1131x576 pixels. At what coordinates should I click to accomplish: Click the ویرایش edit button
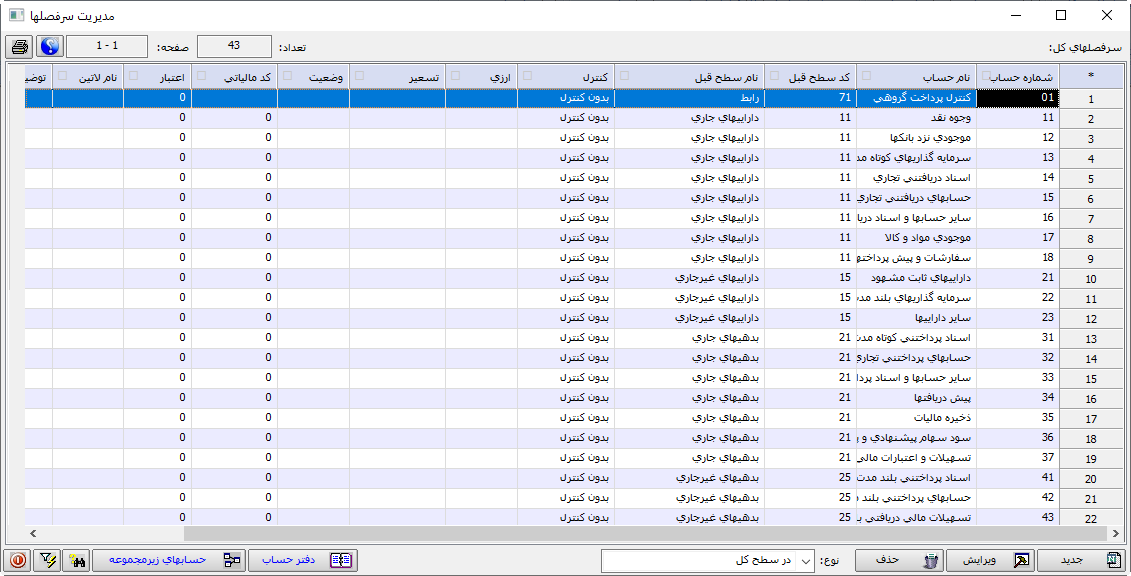click(992, 560)
